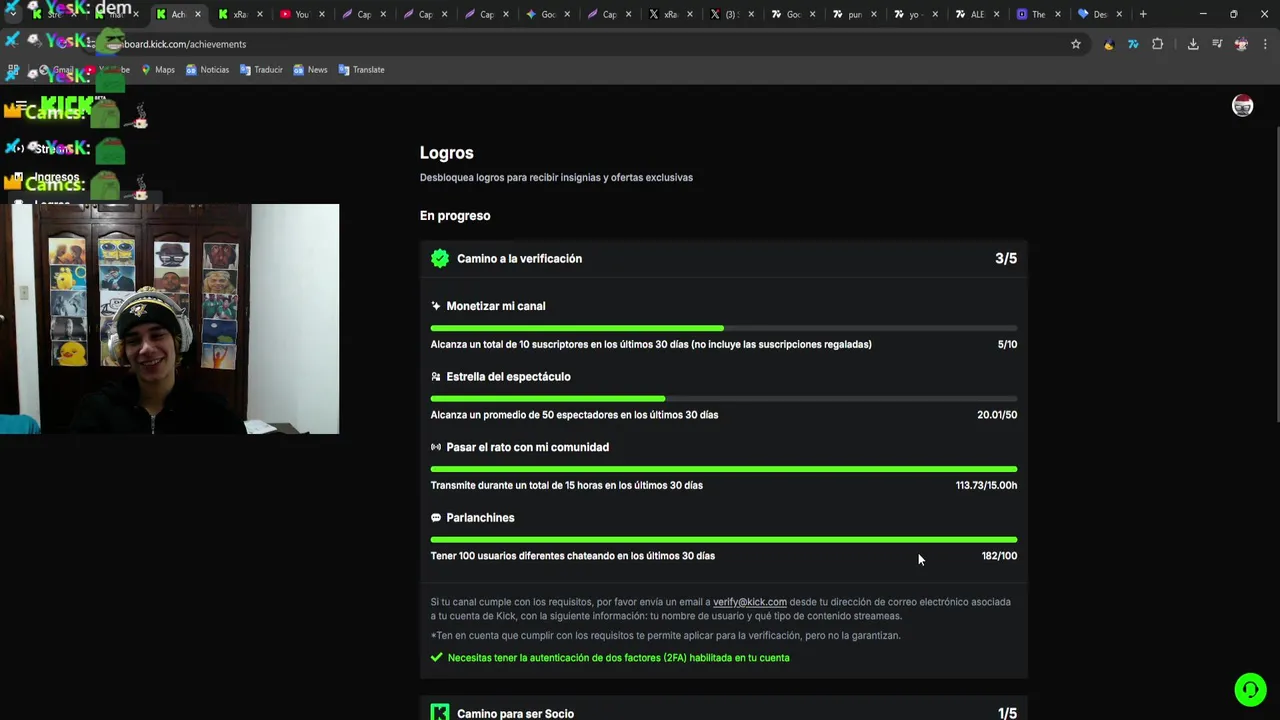This screenshot has width=1280, height=720.
Task: Open Chrome downloads icon
Action: [1193, 44]
